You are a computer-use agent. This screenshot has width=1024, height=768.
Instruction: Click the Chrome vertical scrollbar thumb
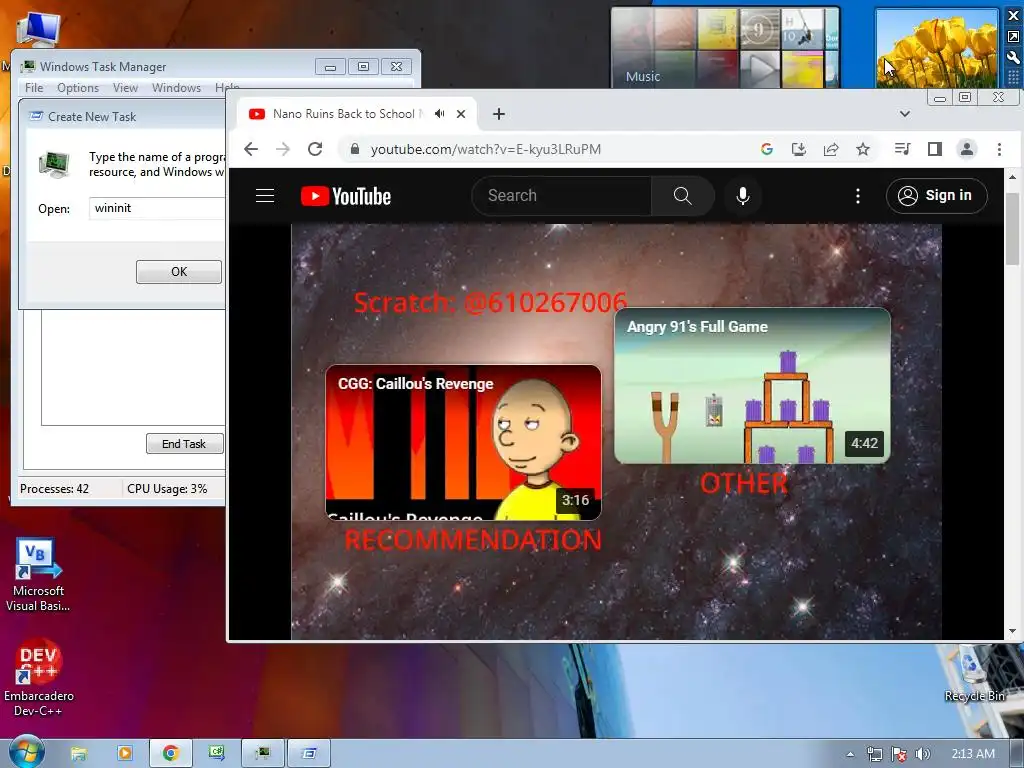tap(1012, 229)
